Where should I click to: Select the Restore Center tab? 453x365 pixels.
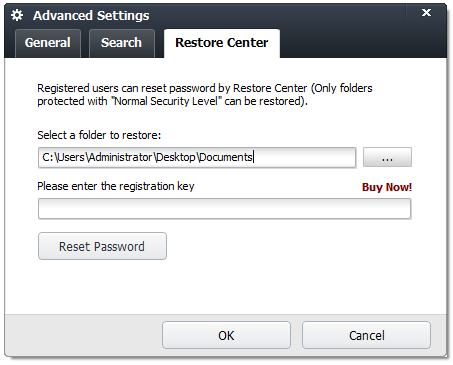tap(222, 43)
